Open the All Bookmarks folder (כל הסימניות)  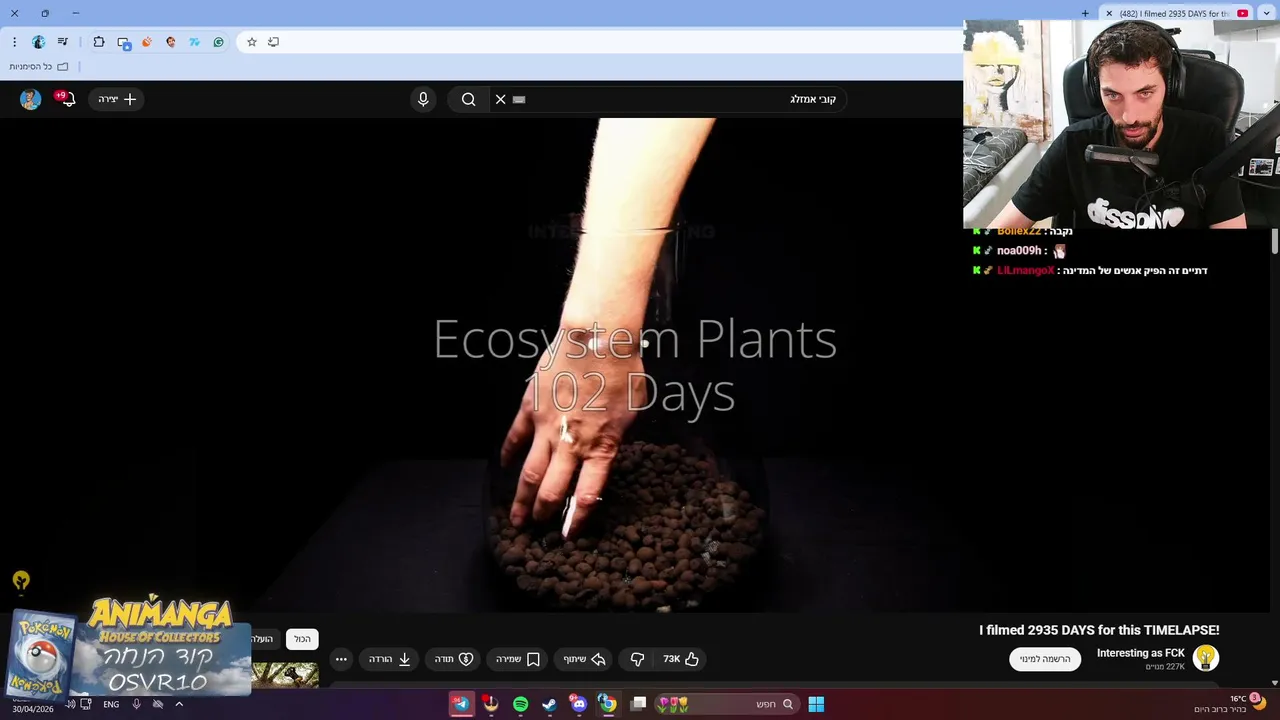click(x=39, y=67)
